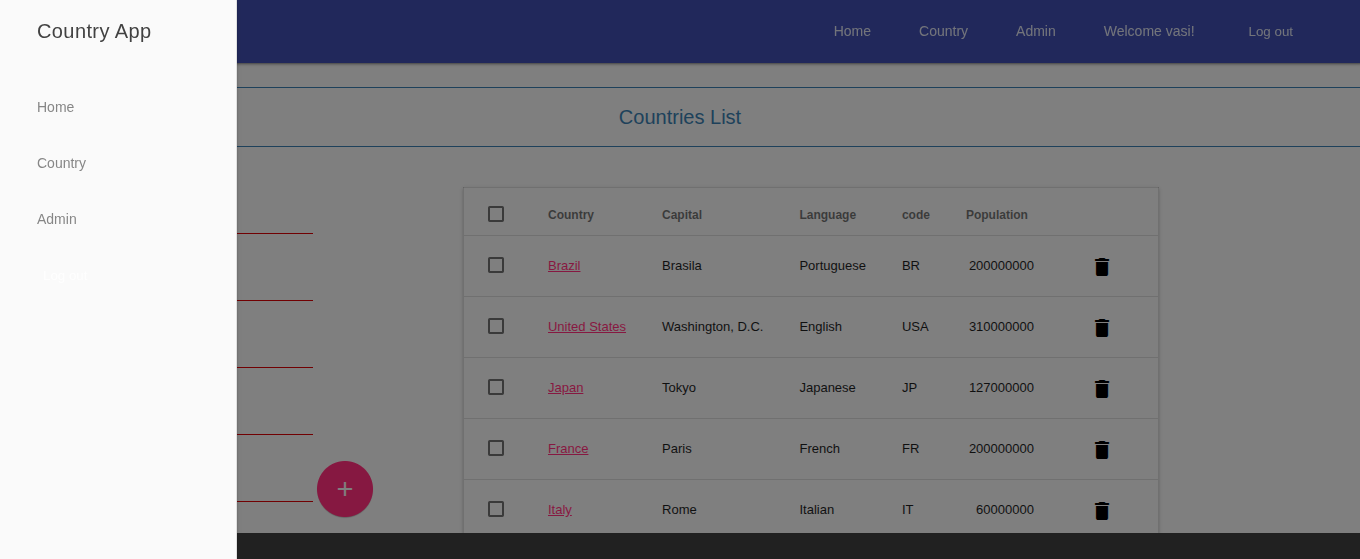This screenshot has height=559, width=1360.
Task: Open Home in the side drawer
Action: 56,107
